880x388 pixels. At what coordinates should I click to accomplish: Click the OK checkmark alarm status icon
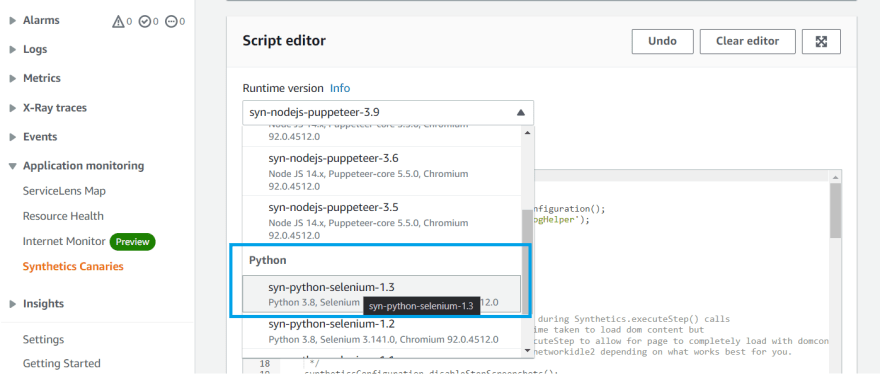(145, 21)
